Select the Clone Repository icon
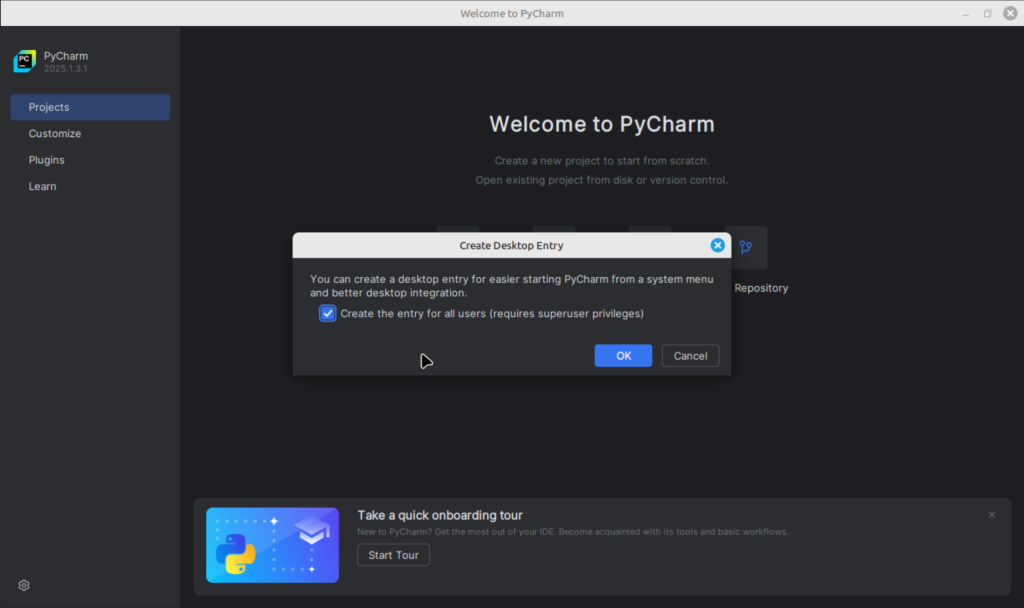 point(744,247)
